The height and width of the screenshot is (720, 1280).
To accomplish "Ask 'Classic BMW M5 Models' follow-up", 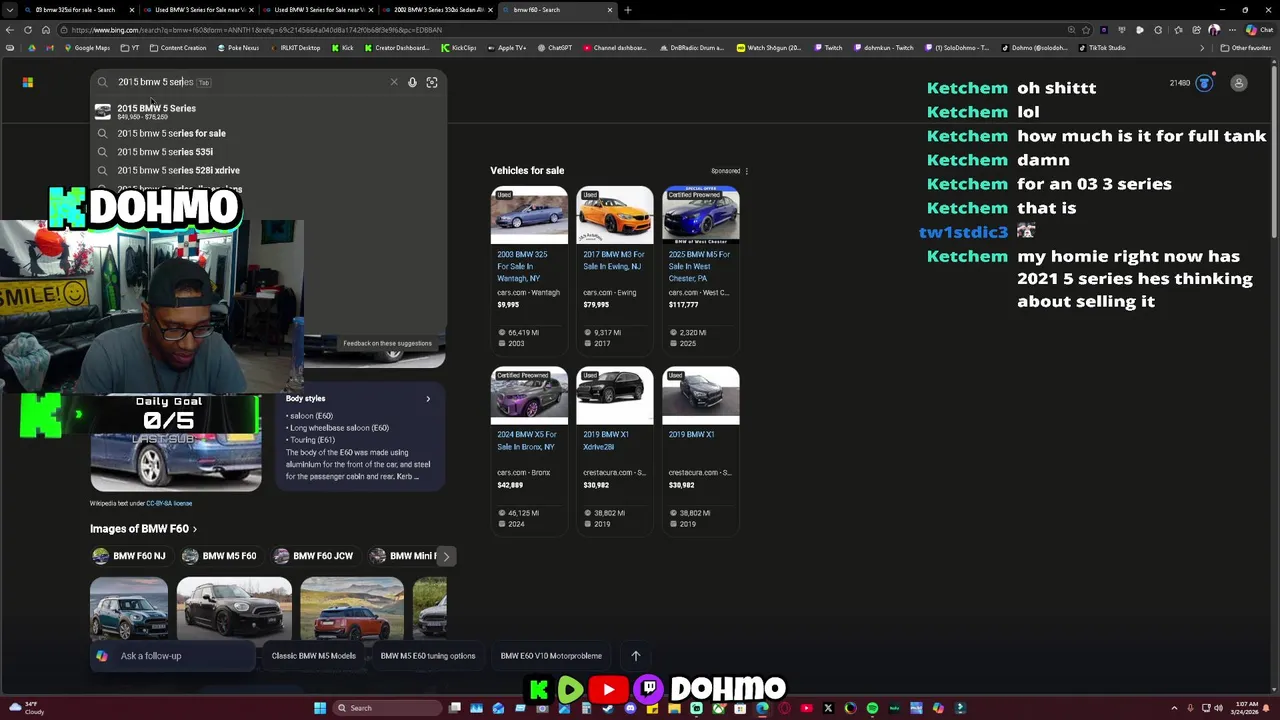I will [x=314, y=656].
